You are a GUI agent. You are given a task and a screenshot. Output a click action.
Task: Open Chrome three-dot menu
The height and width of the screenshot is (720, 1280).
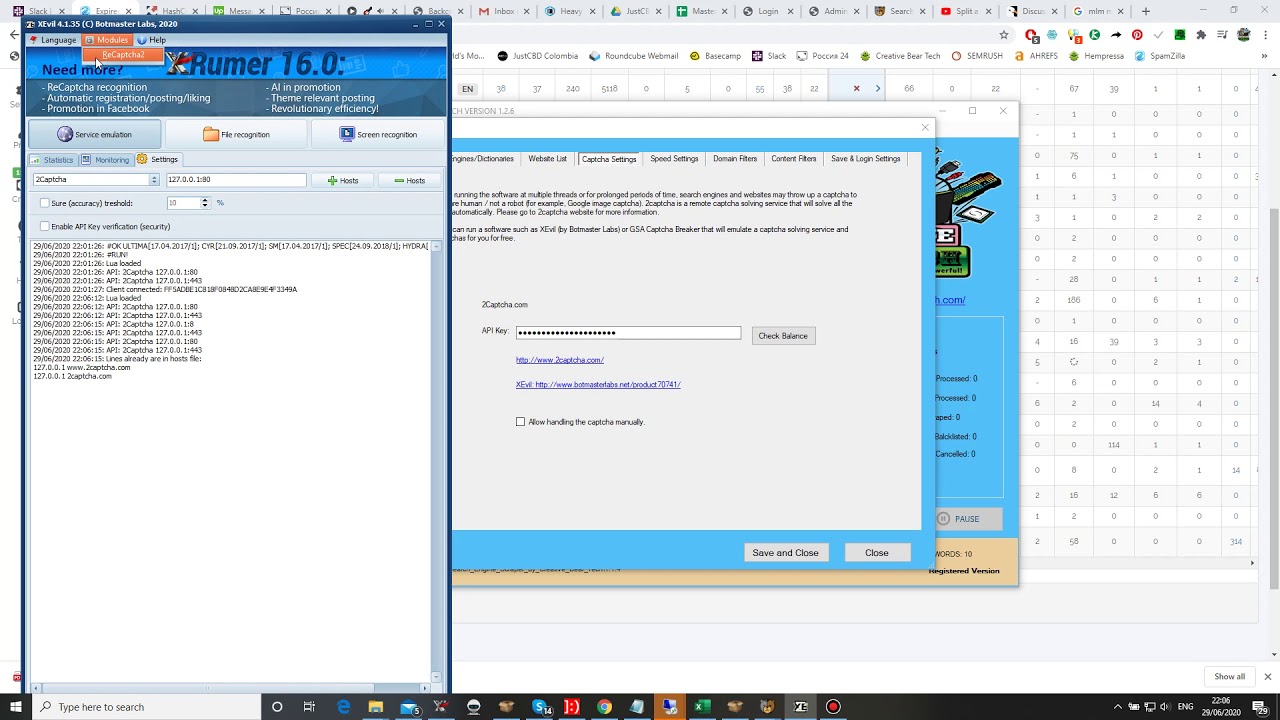[1267, 35]
